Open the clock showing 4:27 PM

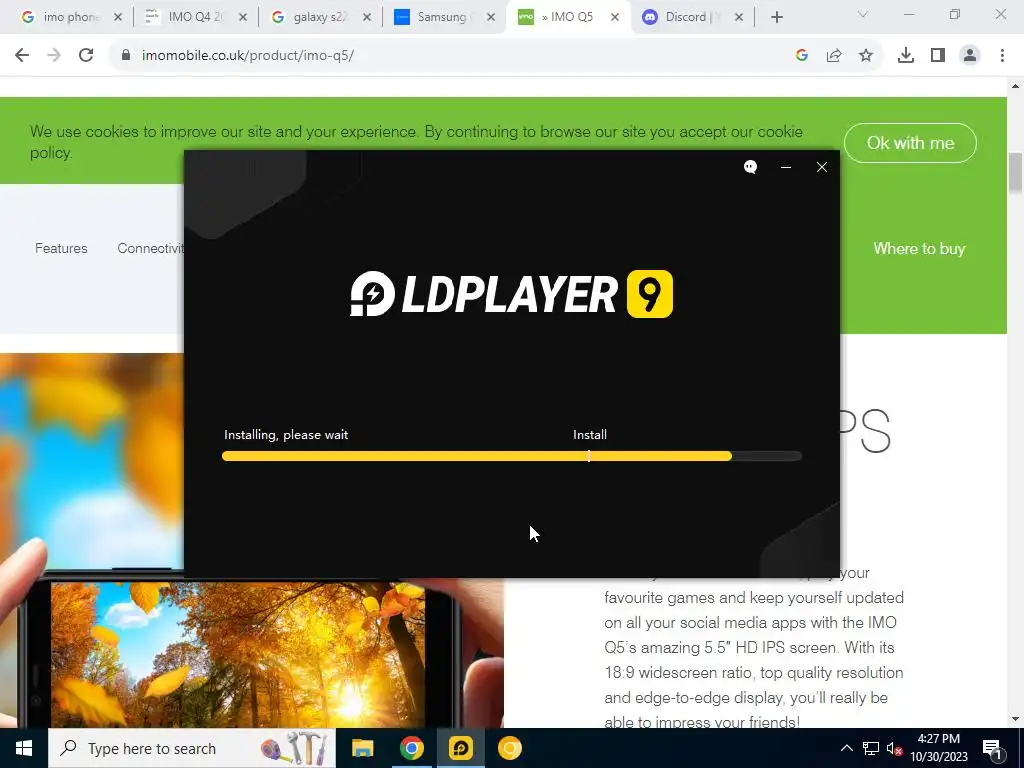[x=939, y=748]
